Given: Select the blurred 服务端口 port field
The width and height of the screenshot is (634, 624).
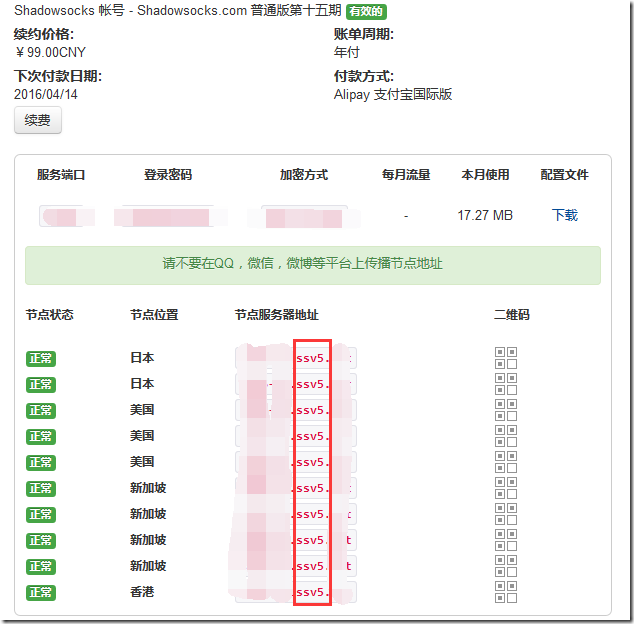Looking at the screenshot, I should [x=67, y=216].
